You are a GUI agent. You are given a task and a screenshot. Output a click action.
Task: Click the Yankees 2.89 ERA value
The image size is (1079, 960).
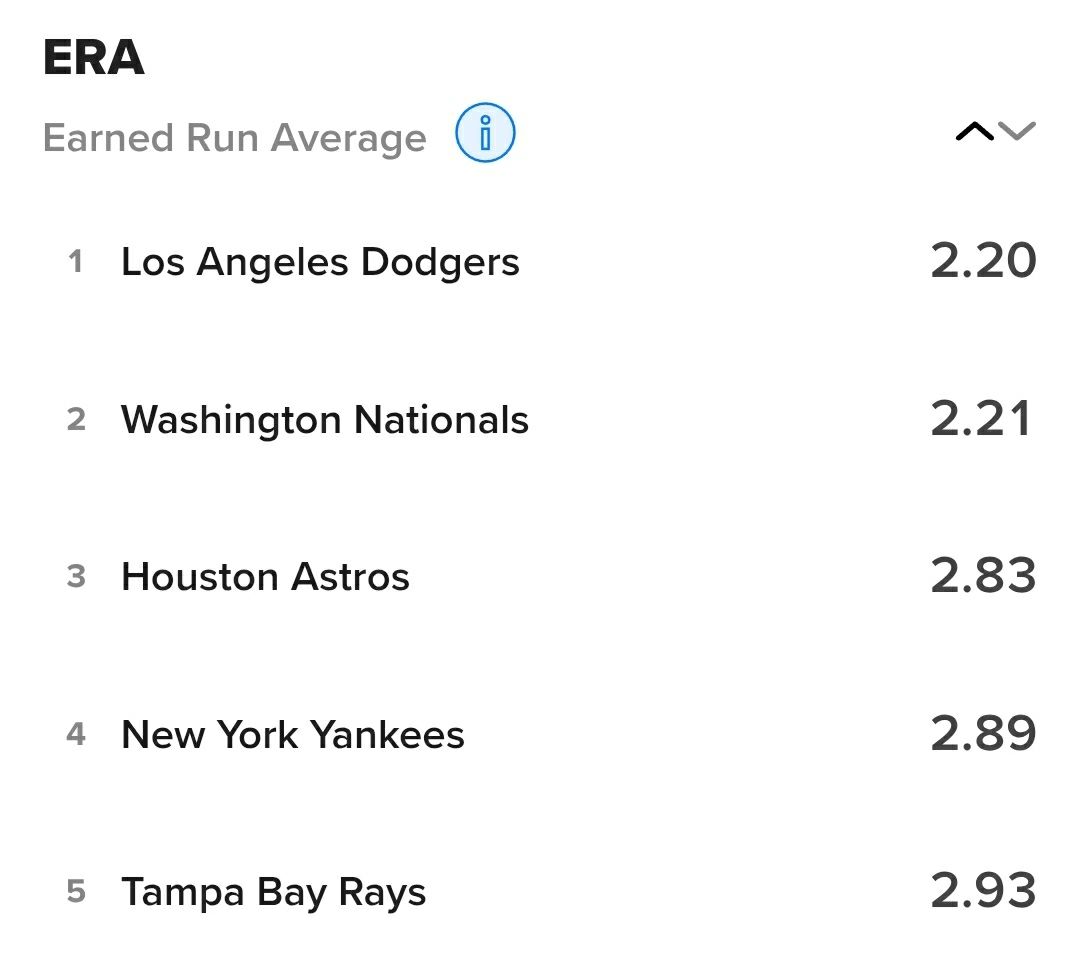tap(983, 734)
